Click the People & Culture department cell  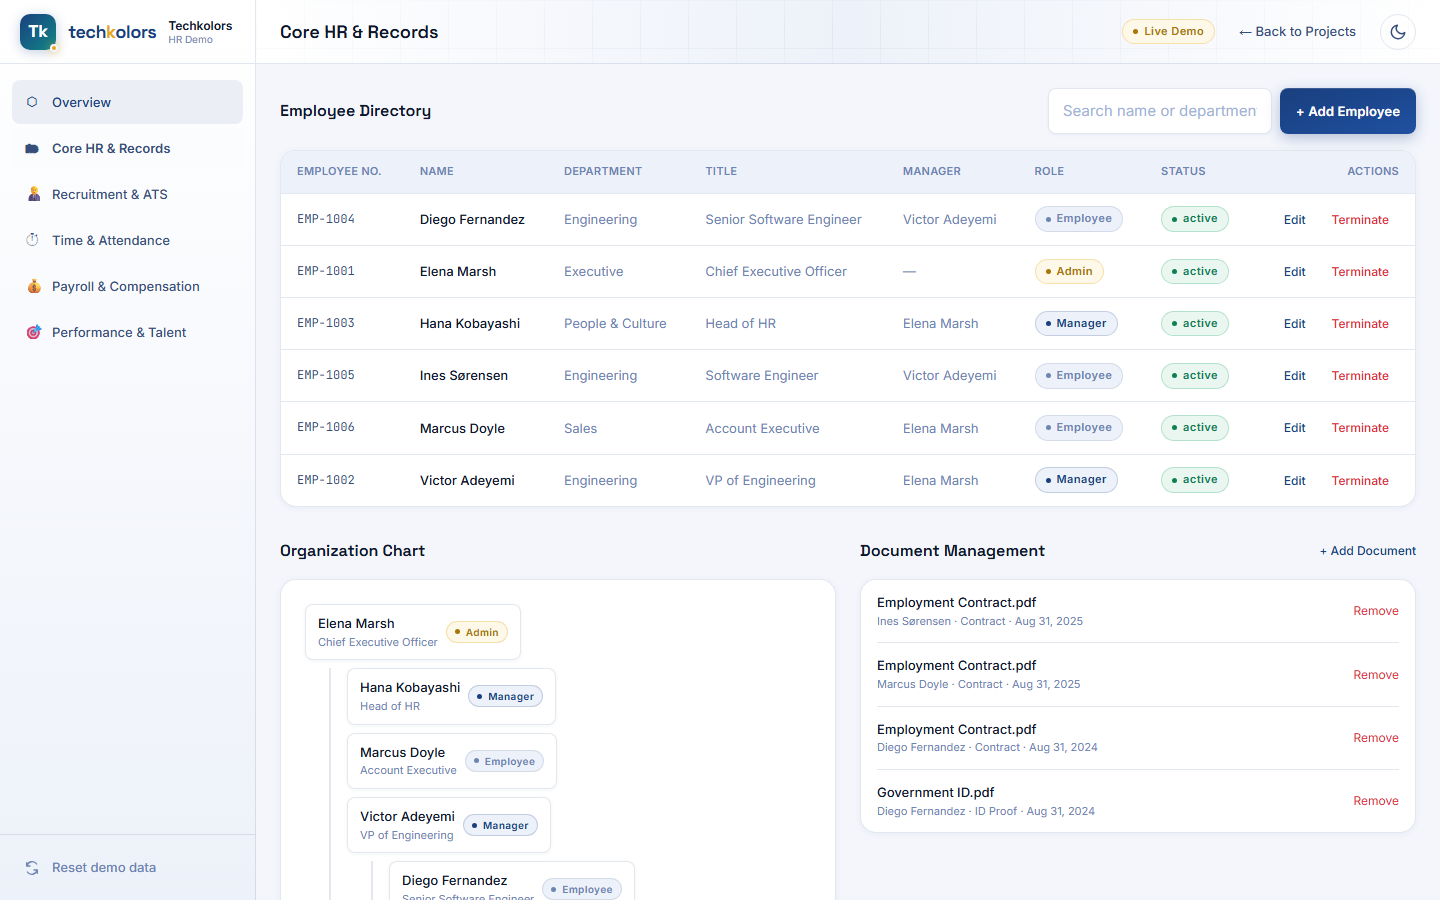pos(615,324)
